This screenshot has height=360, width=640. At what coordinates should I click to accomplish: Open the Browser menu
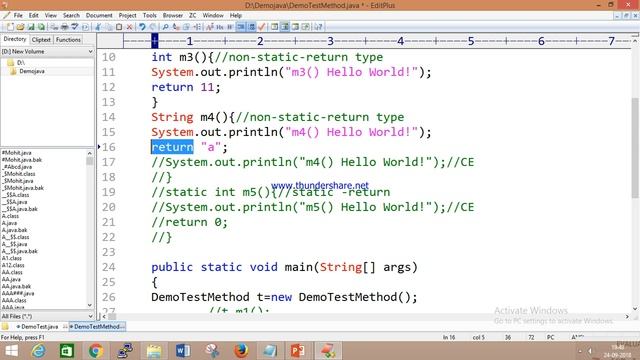173,16
